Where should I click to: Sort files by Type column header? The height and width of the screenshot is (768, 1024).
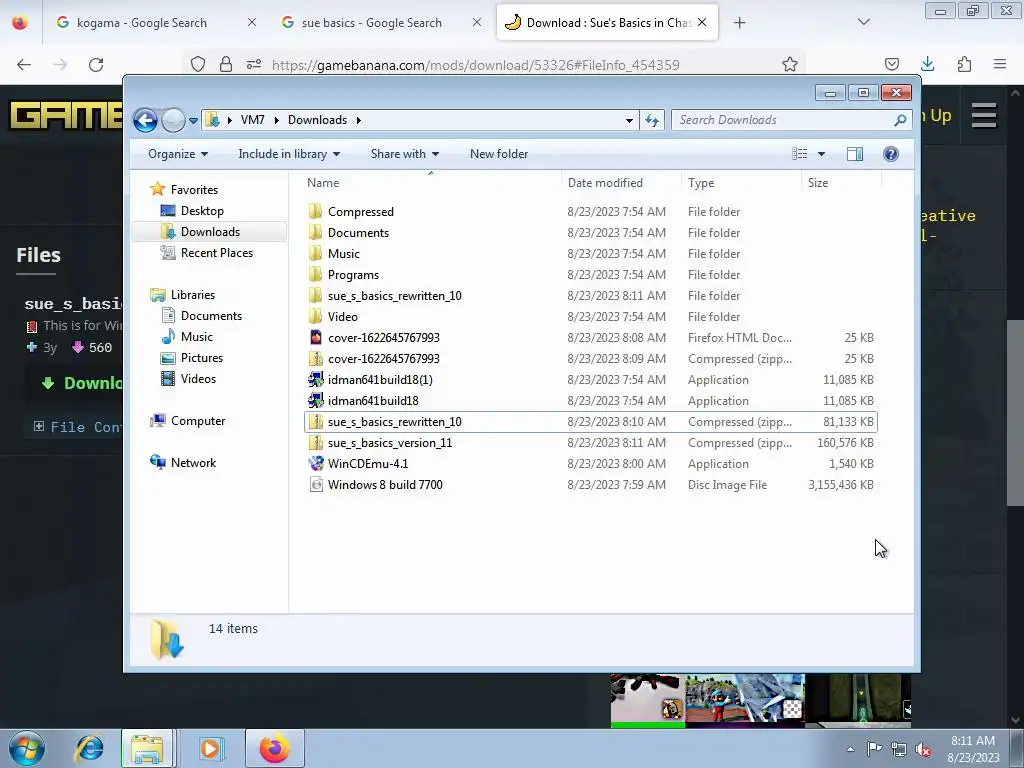click(x=701, y=183)
